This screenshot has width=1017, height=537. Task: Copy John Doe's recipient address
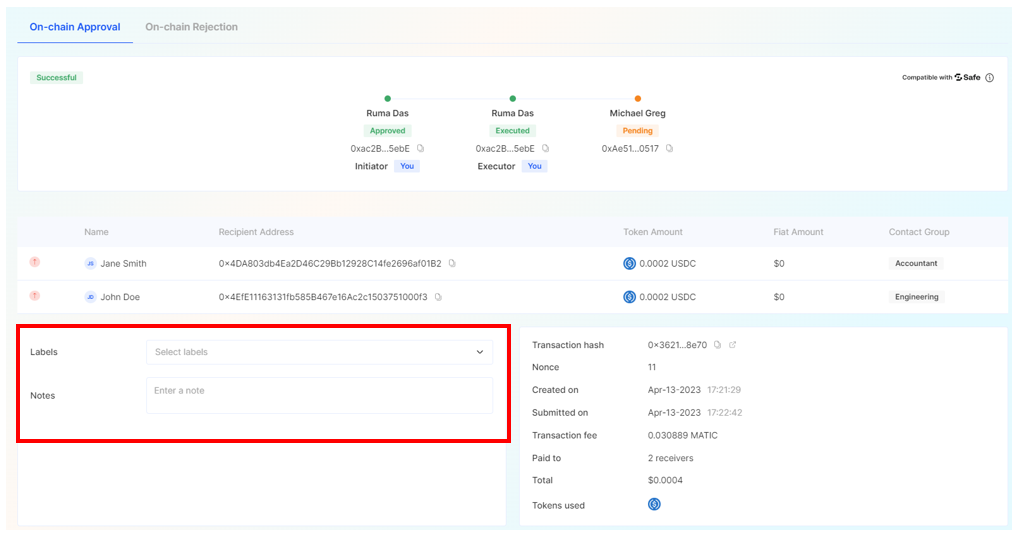point(438,297)
